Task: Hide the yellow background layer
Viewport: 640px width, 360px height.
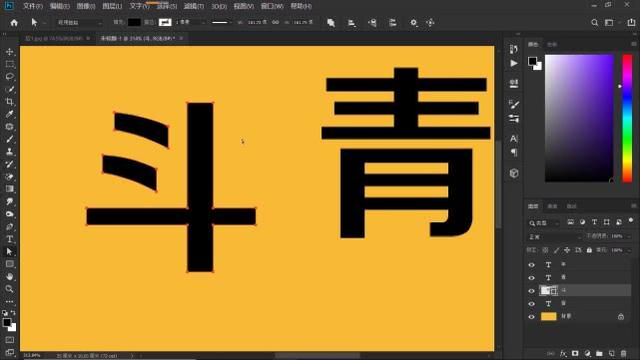Action: coord(531,317)
